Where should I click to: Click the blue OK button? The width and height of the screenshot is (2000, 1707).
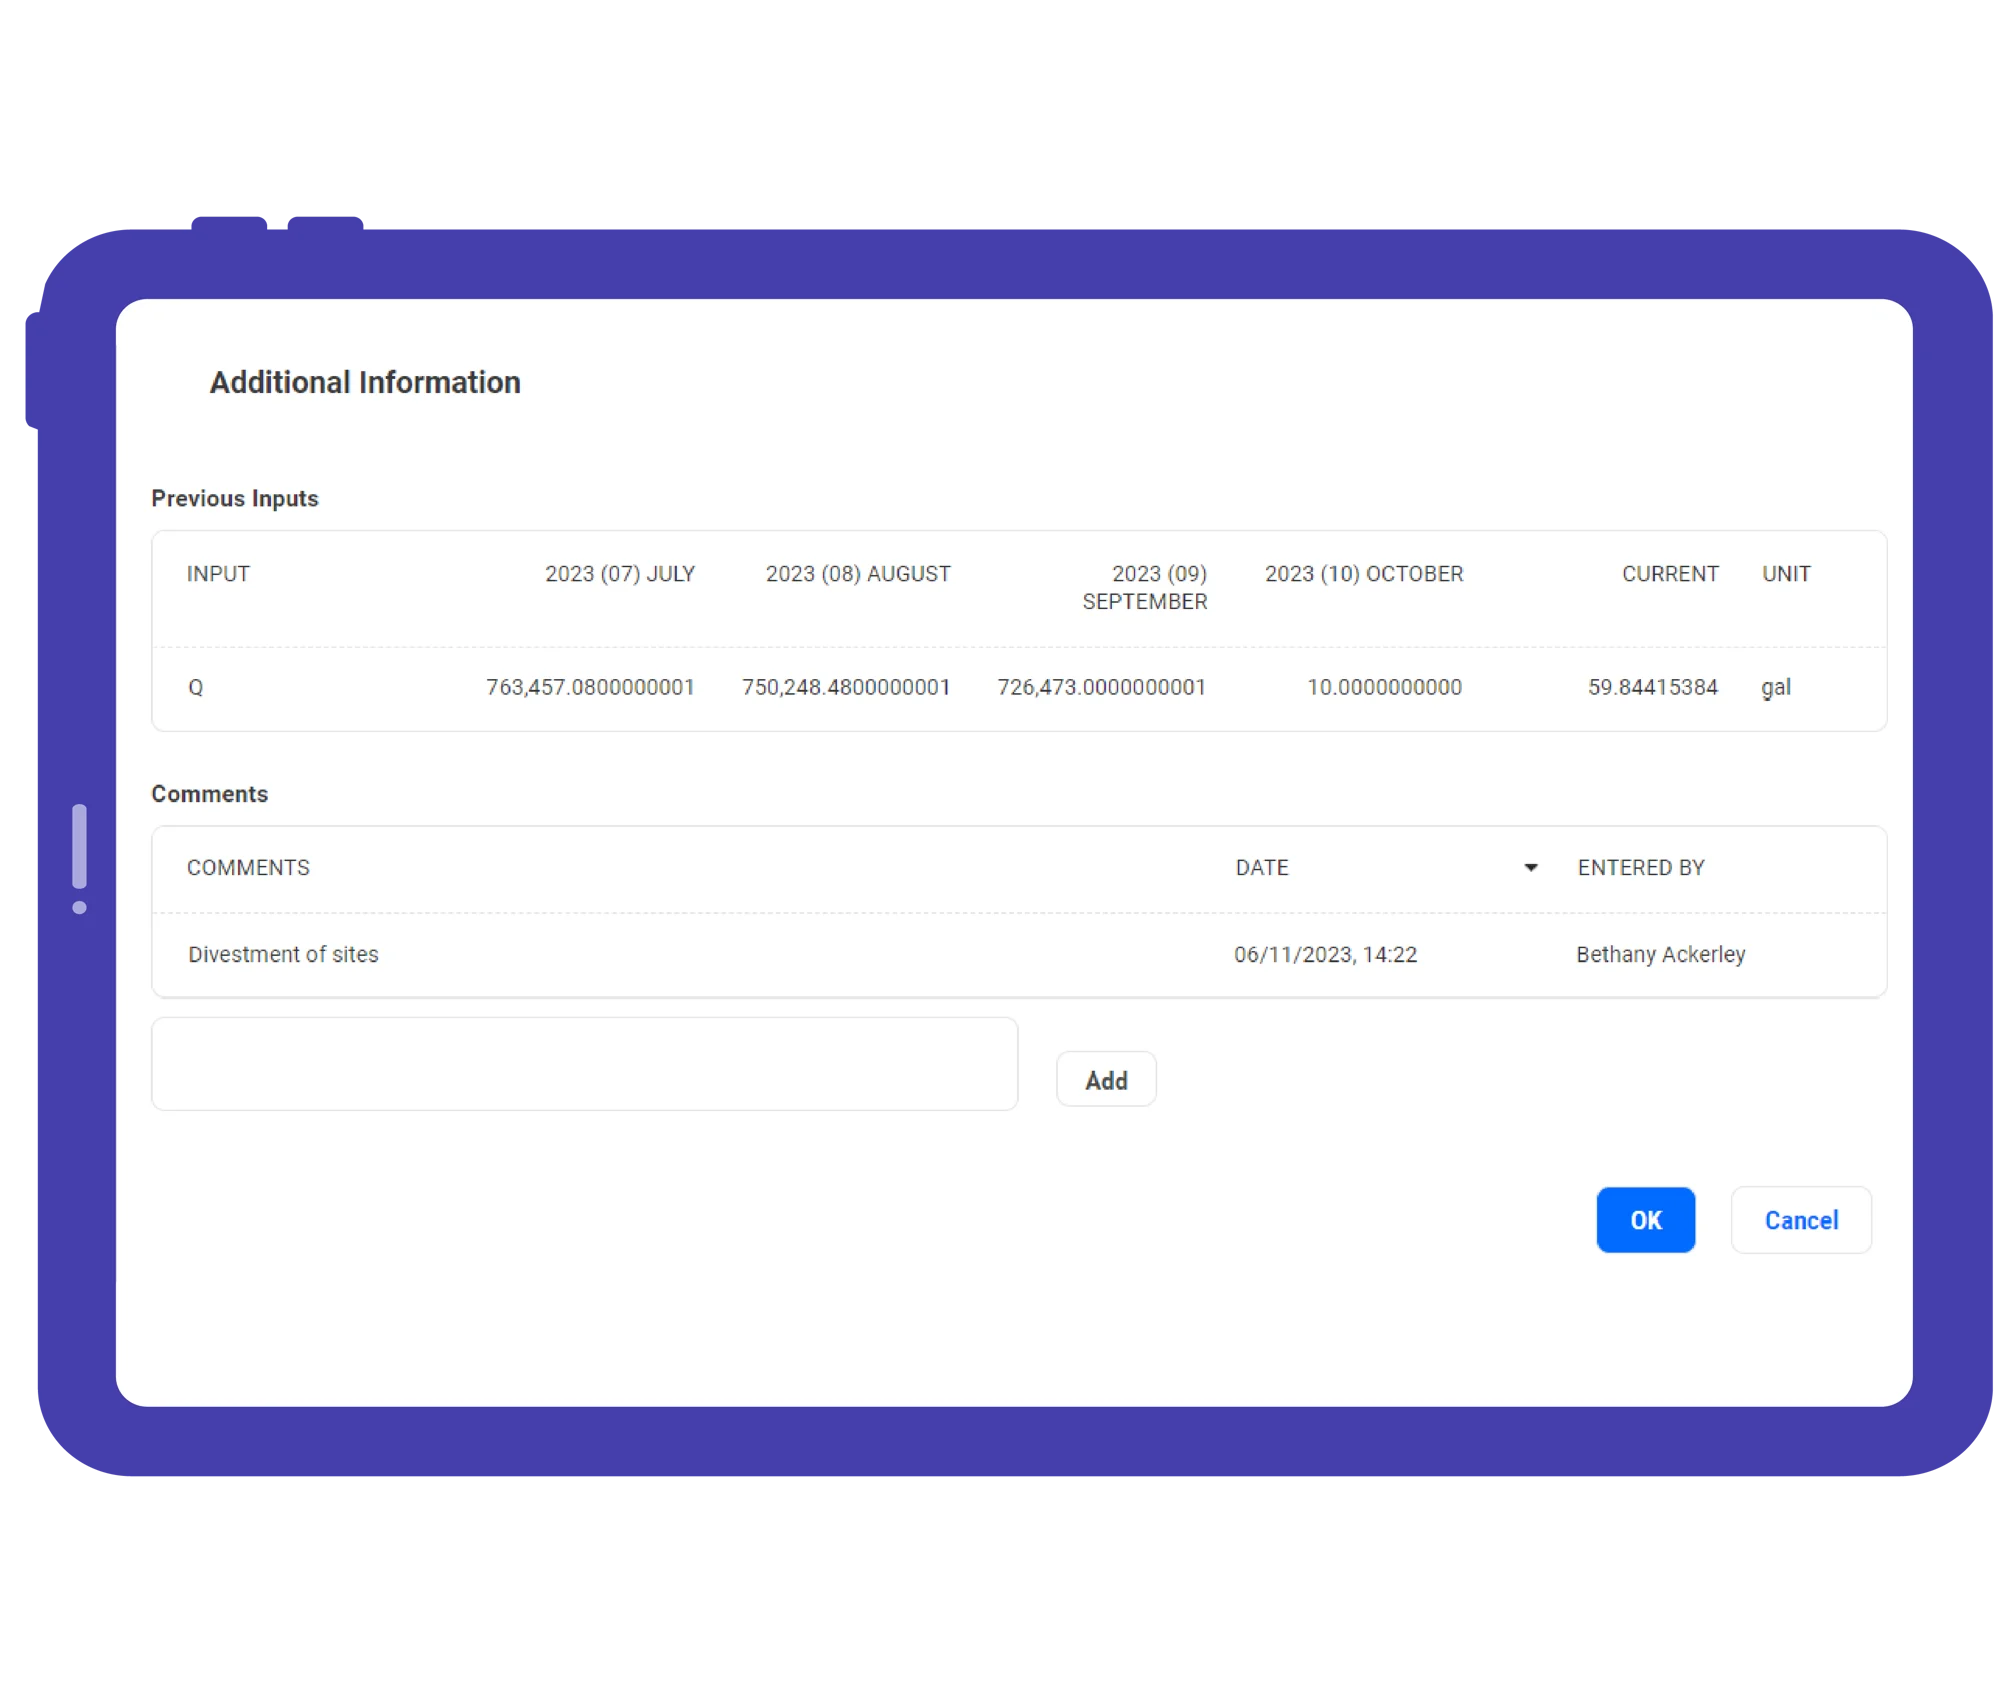pos(1645,1220)
